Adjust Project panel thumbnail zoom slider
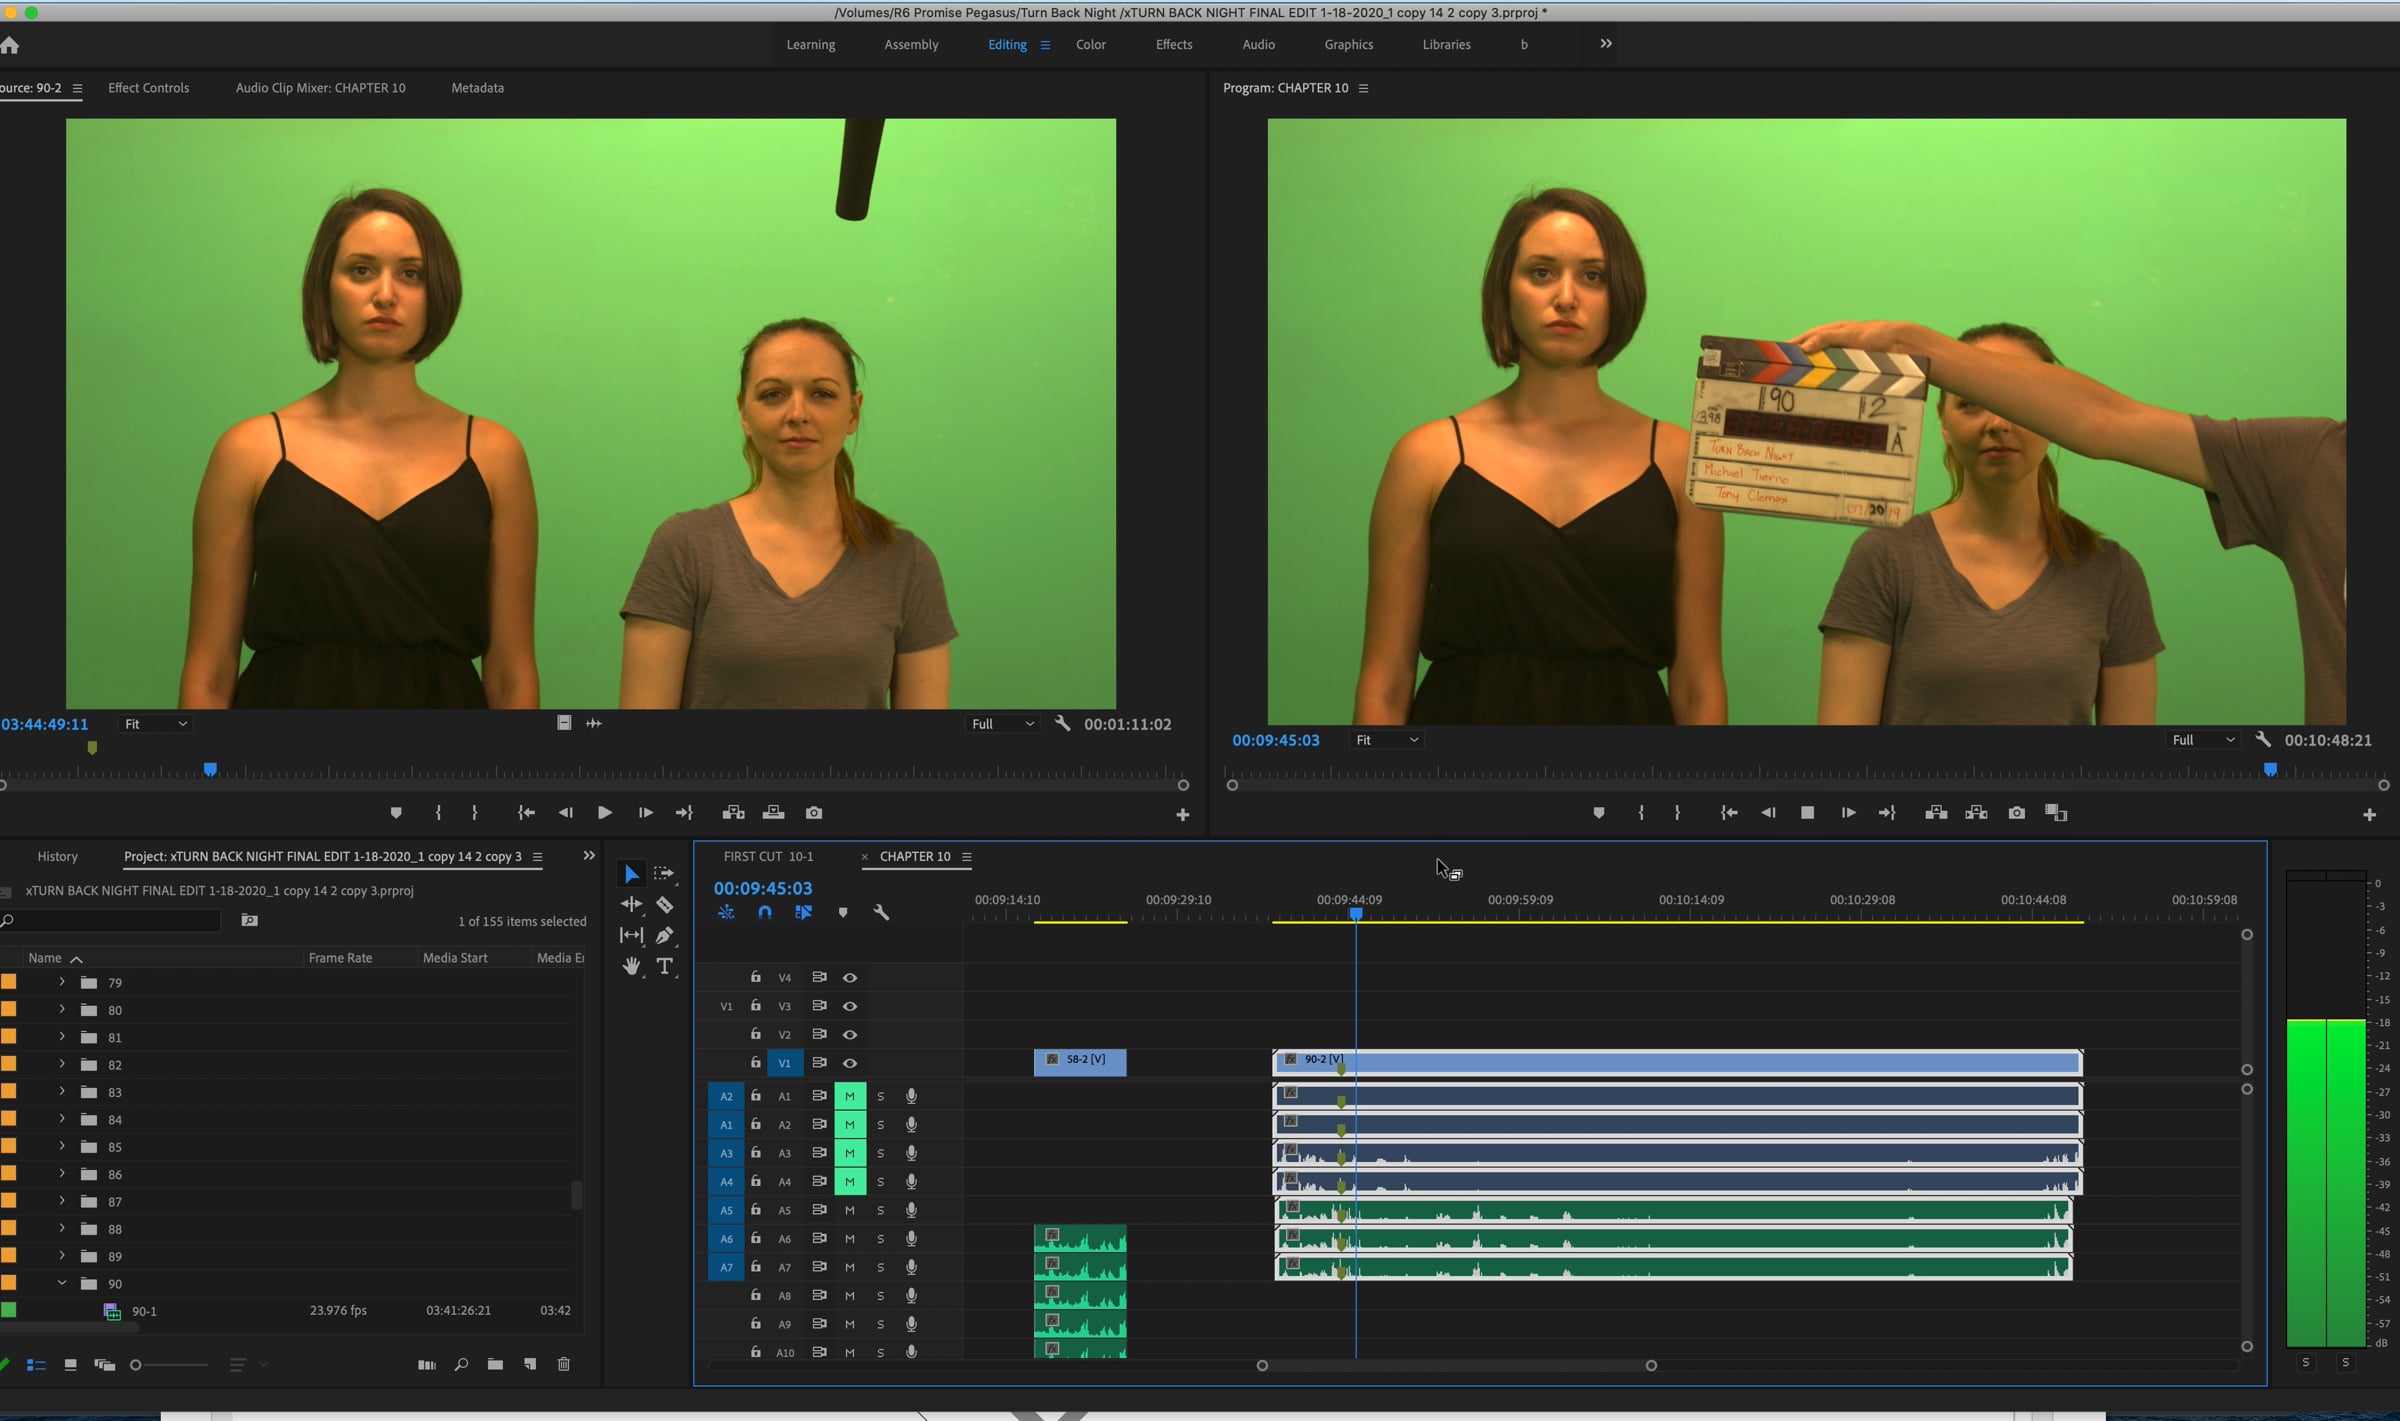 137,1365
